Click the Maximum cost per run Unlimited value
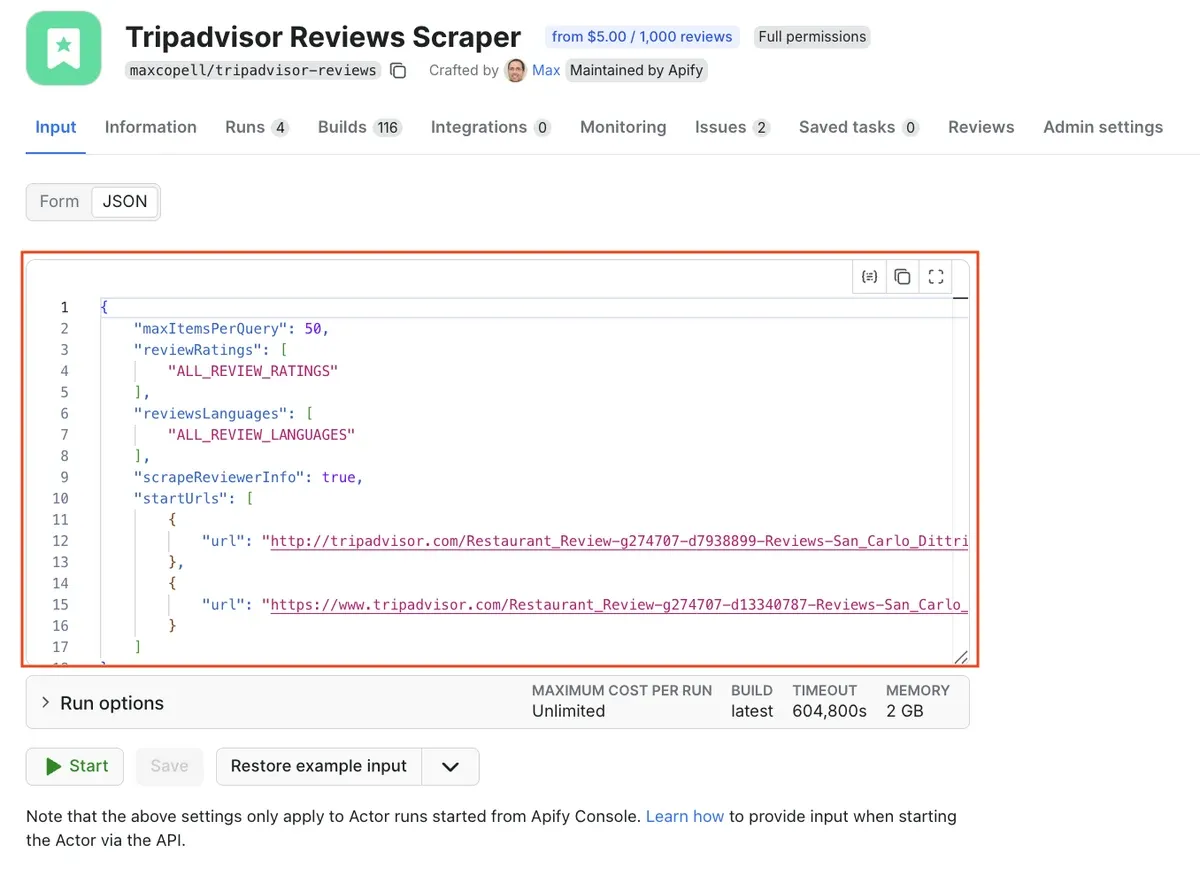The width and height of the screenshot is (1200, 883). pyautogui.click(x=568, y=711)
